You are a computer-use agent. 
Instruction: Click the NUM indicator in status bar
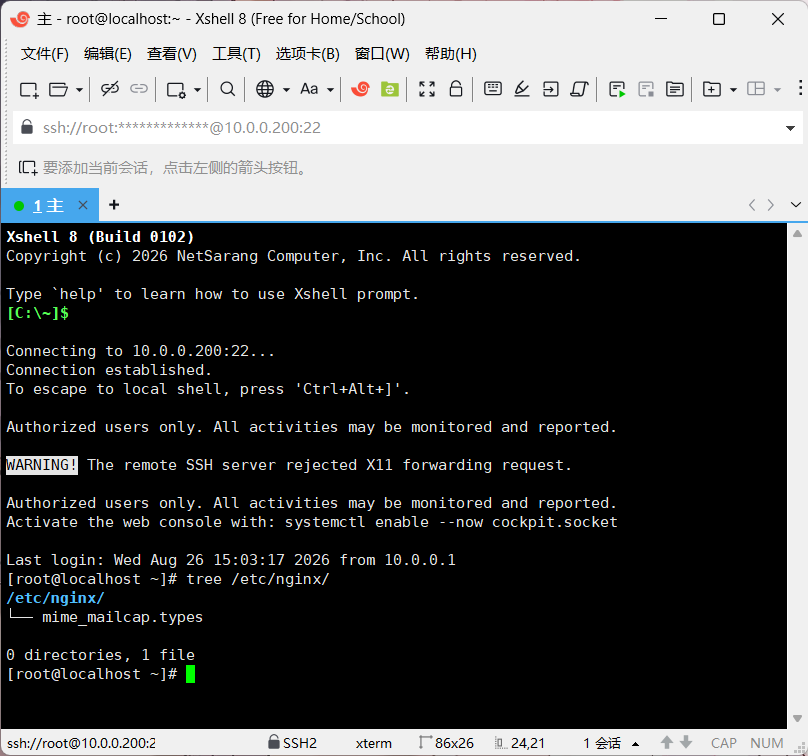pyautogui.click(x=767, y=743)
